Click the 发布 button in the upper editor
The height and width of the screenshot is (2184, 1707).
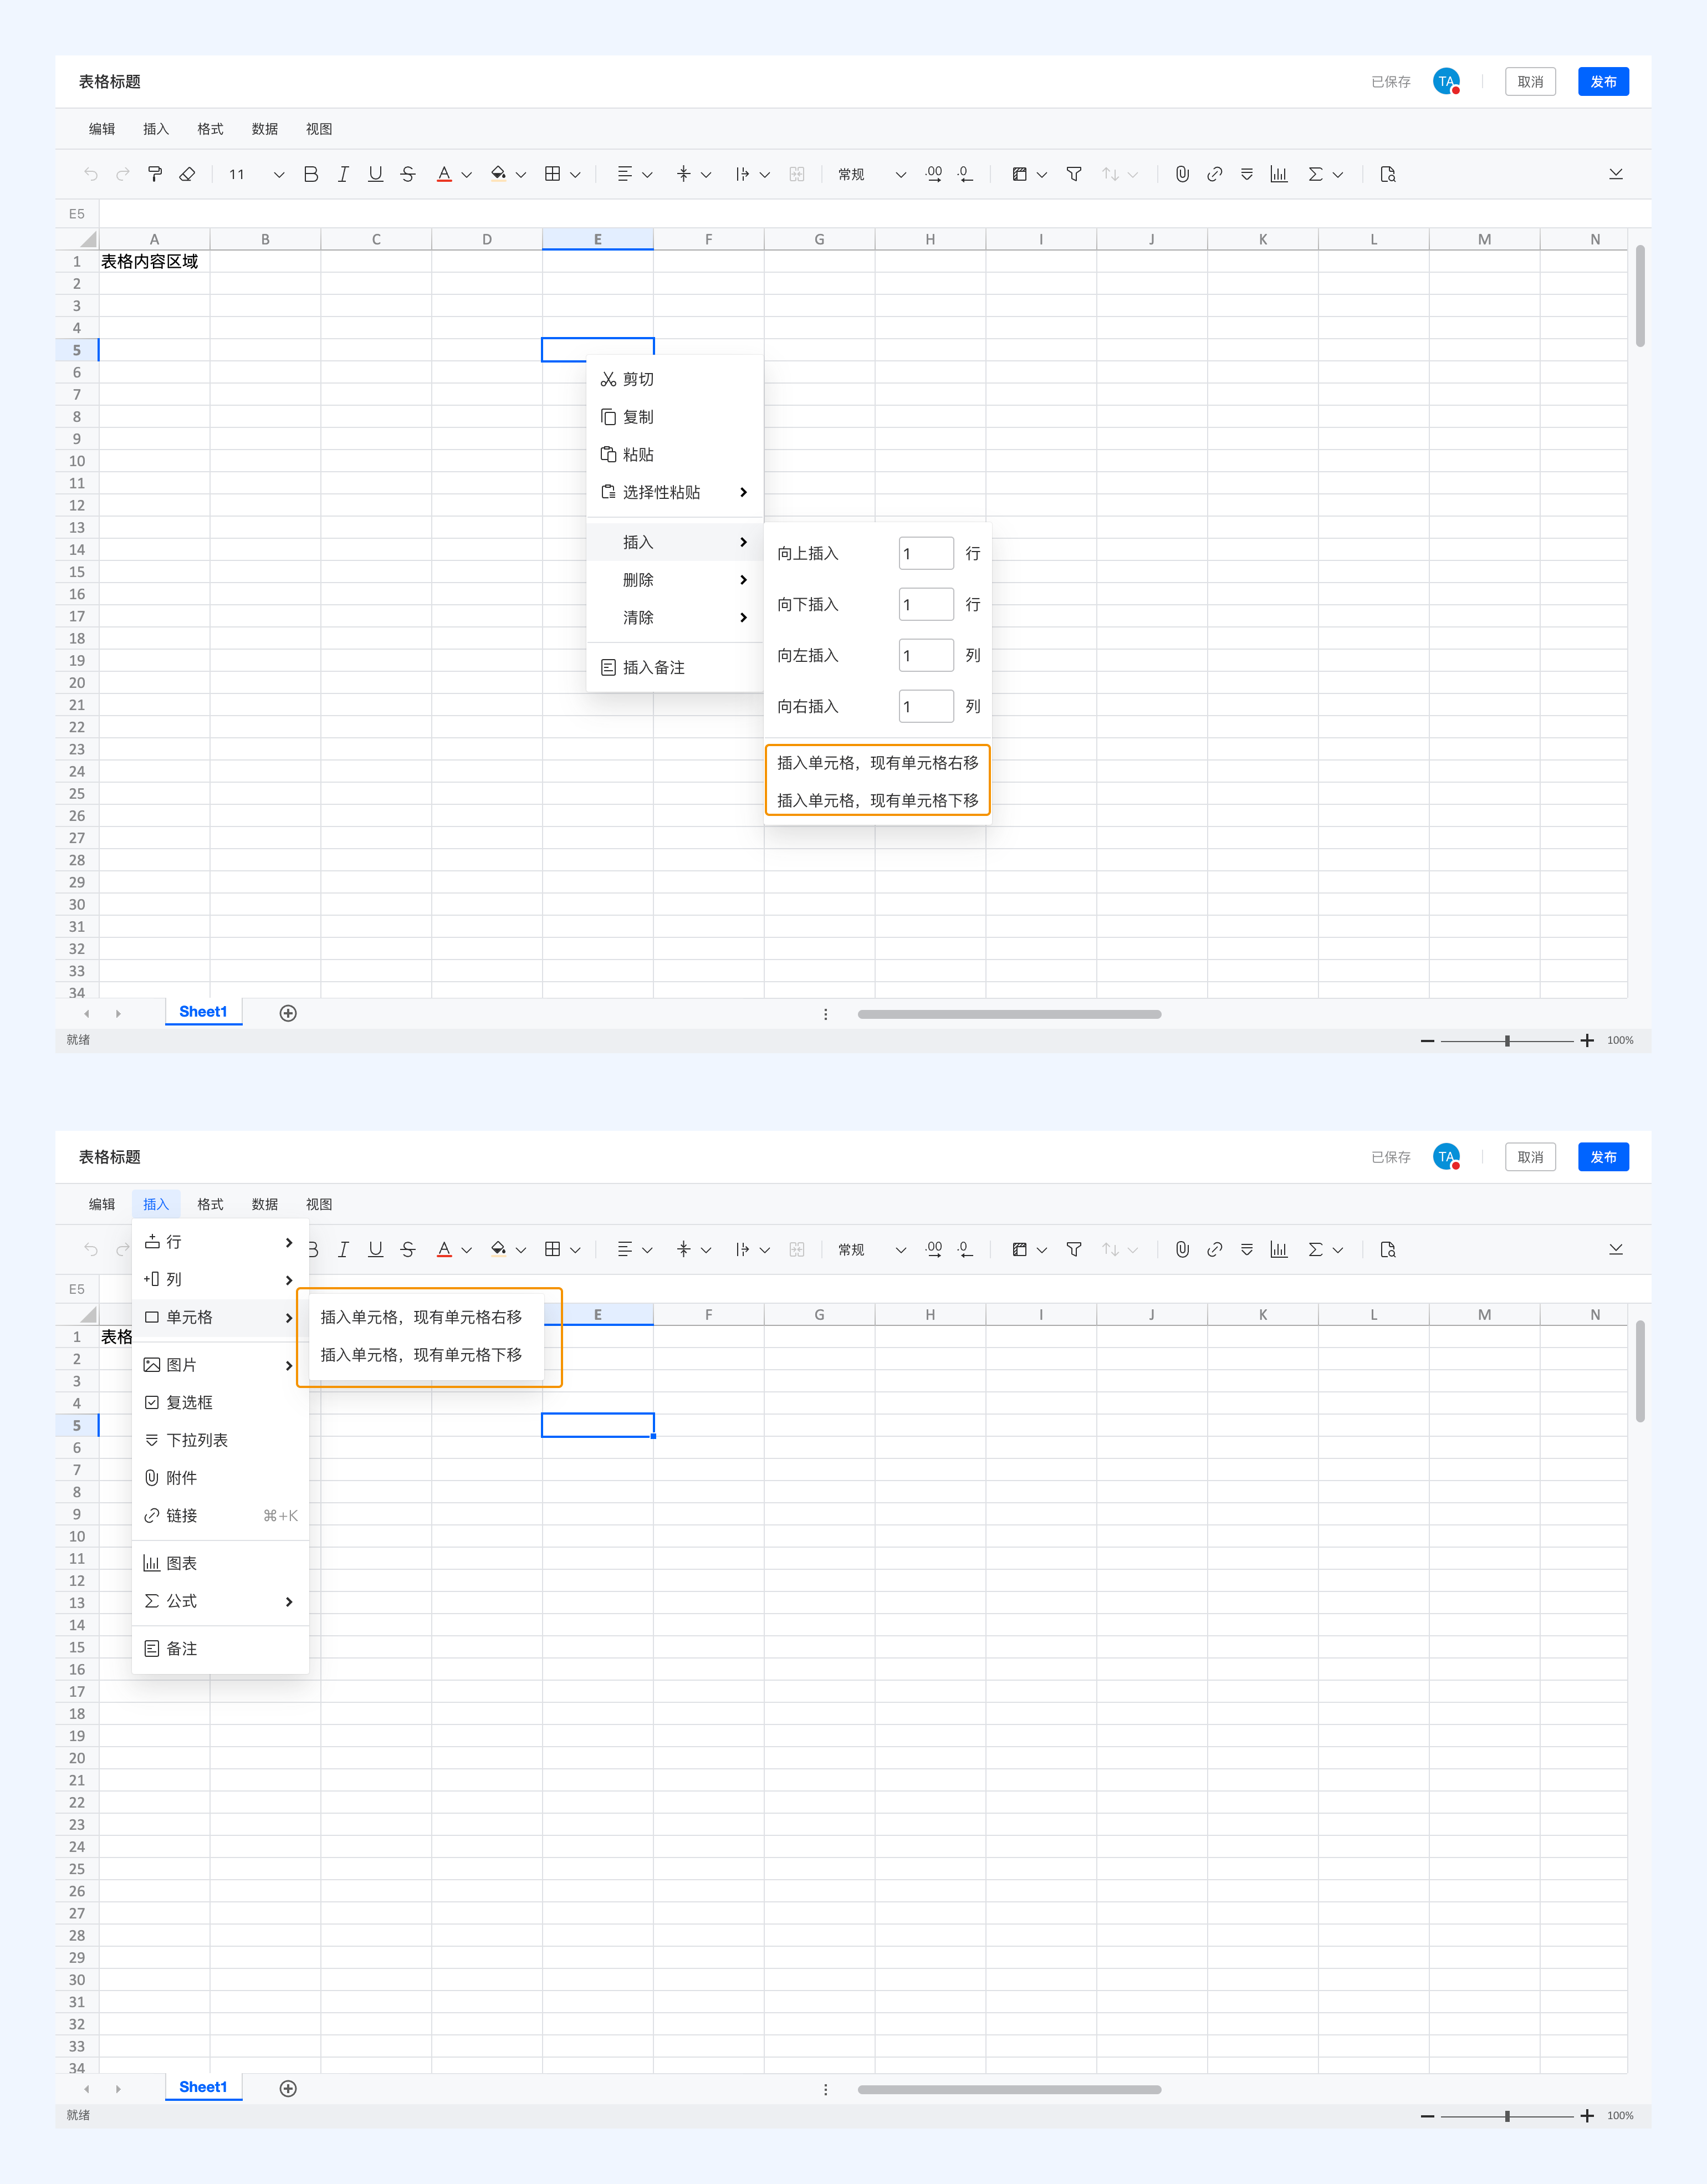[x=1604, y=82]
